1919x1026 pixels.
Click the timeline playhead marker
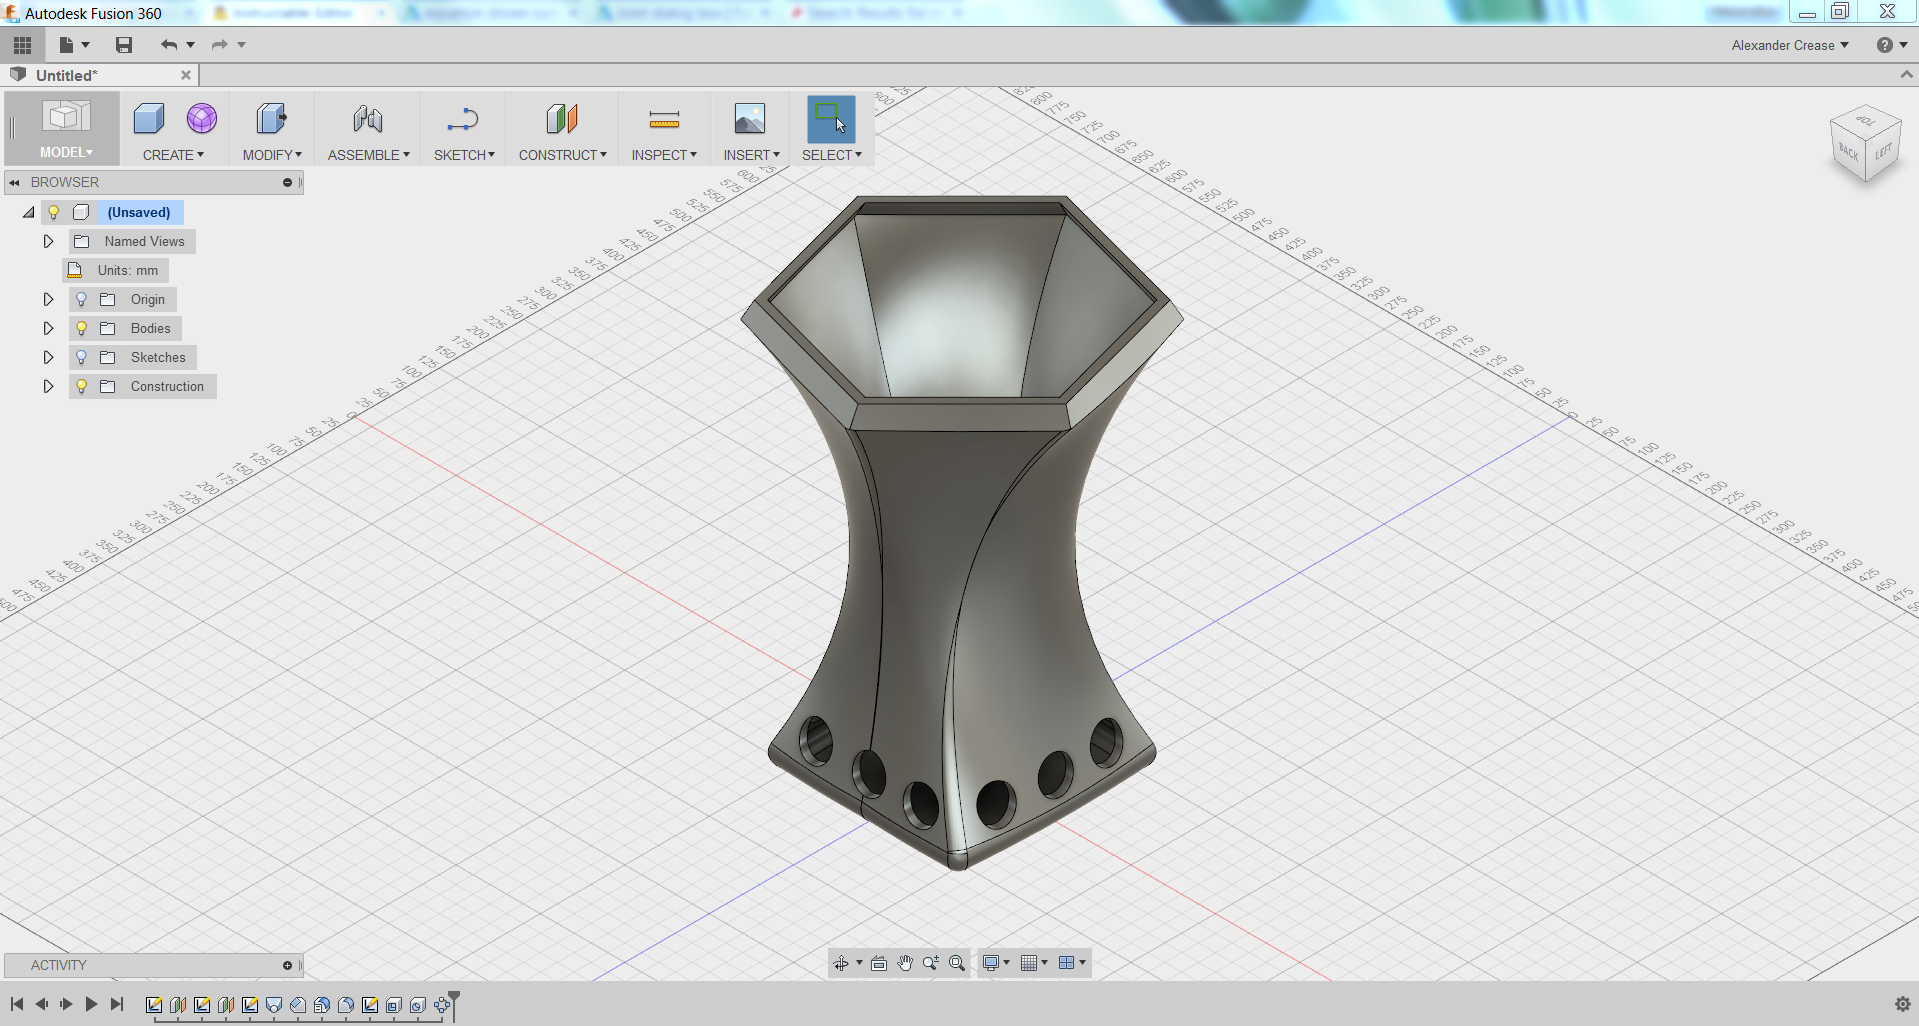[455, 1000]
